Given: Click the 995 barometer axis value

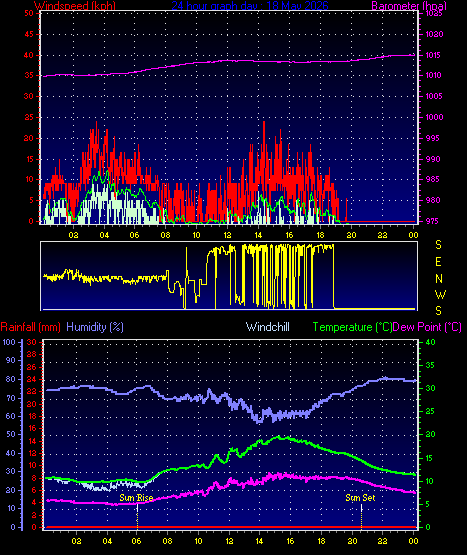Looking at the screenshot, I should click(x=433, y=138).
